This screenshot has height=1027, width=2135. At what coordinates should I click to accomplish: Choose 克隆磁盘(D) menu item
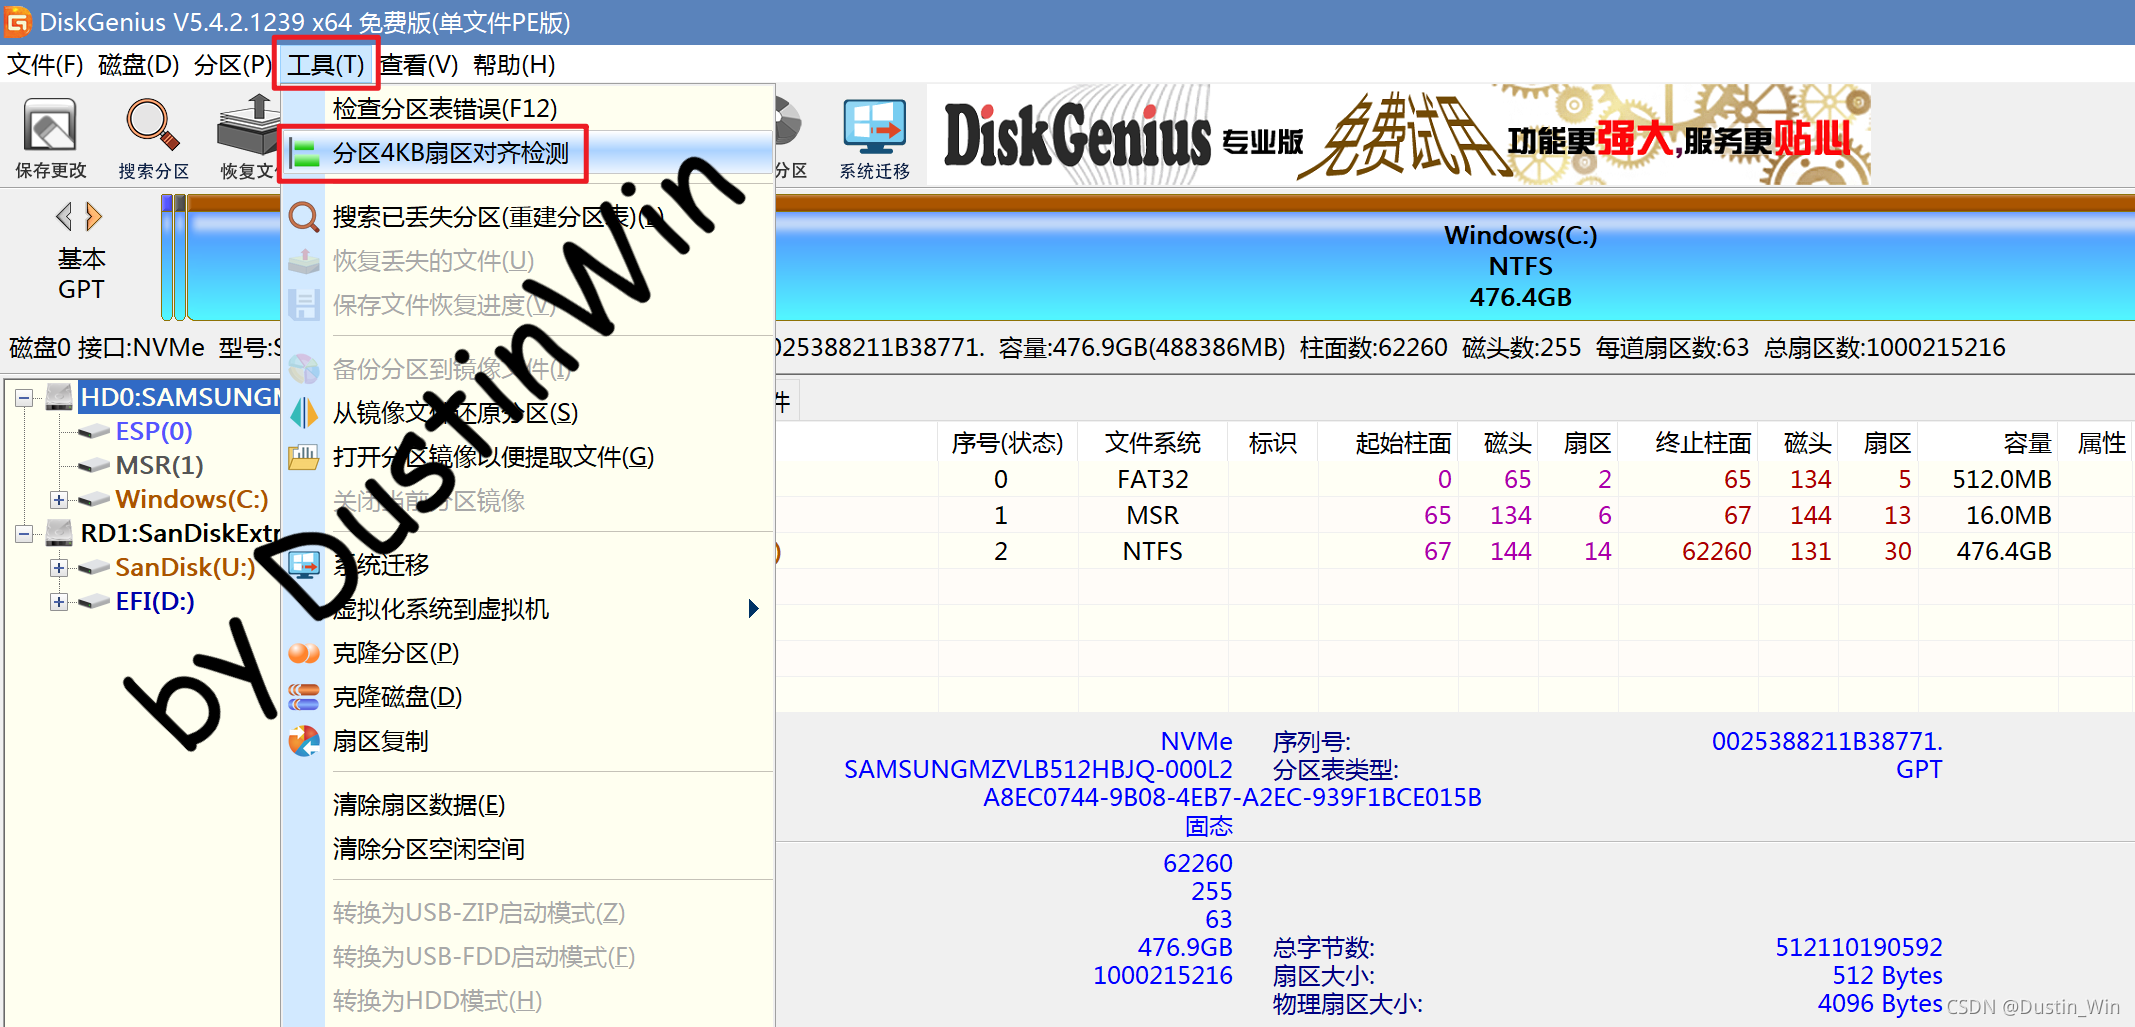point(529,697)
